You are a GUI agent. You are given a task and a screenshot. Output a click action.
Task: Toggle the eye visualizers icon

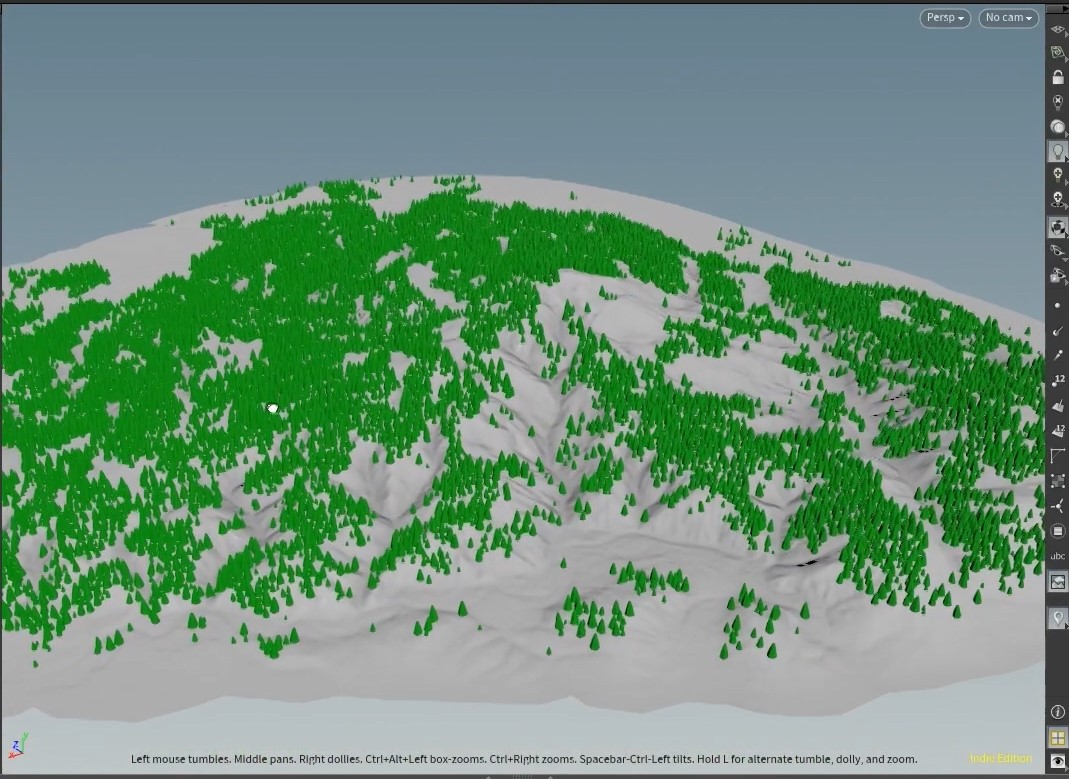(1057, 761)
